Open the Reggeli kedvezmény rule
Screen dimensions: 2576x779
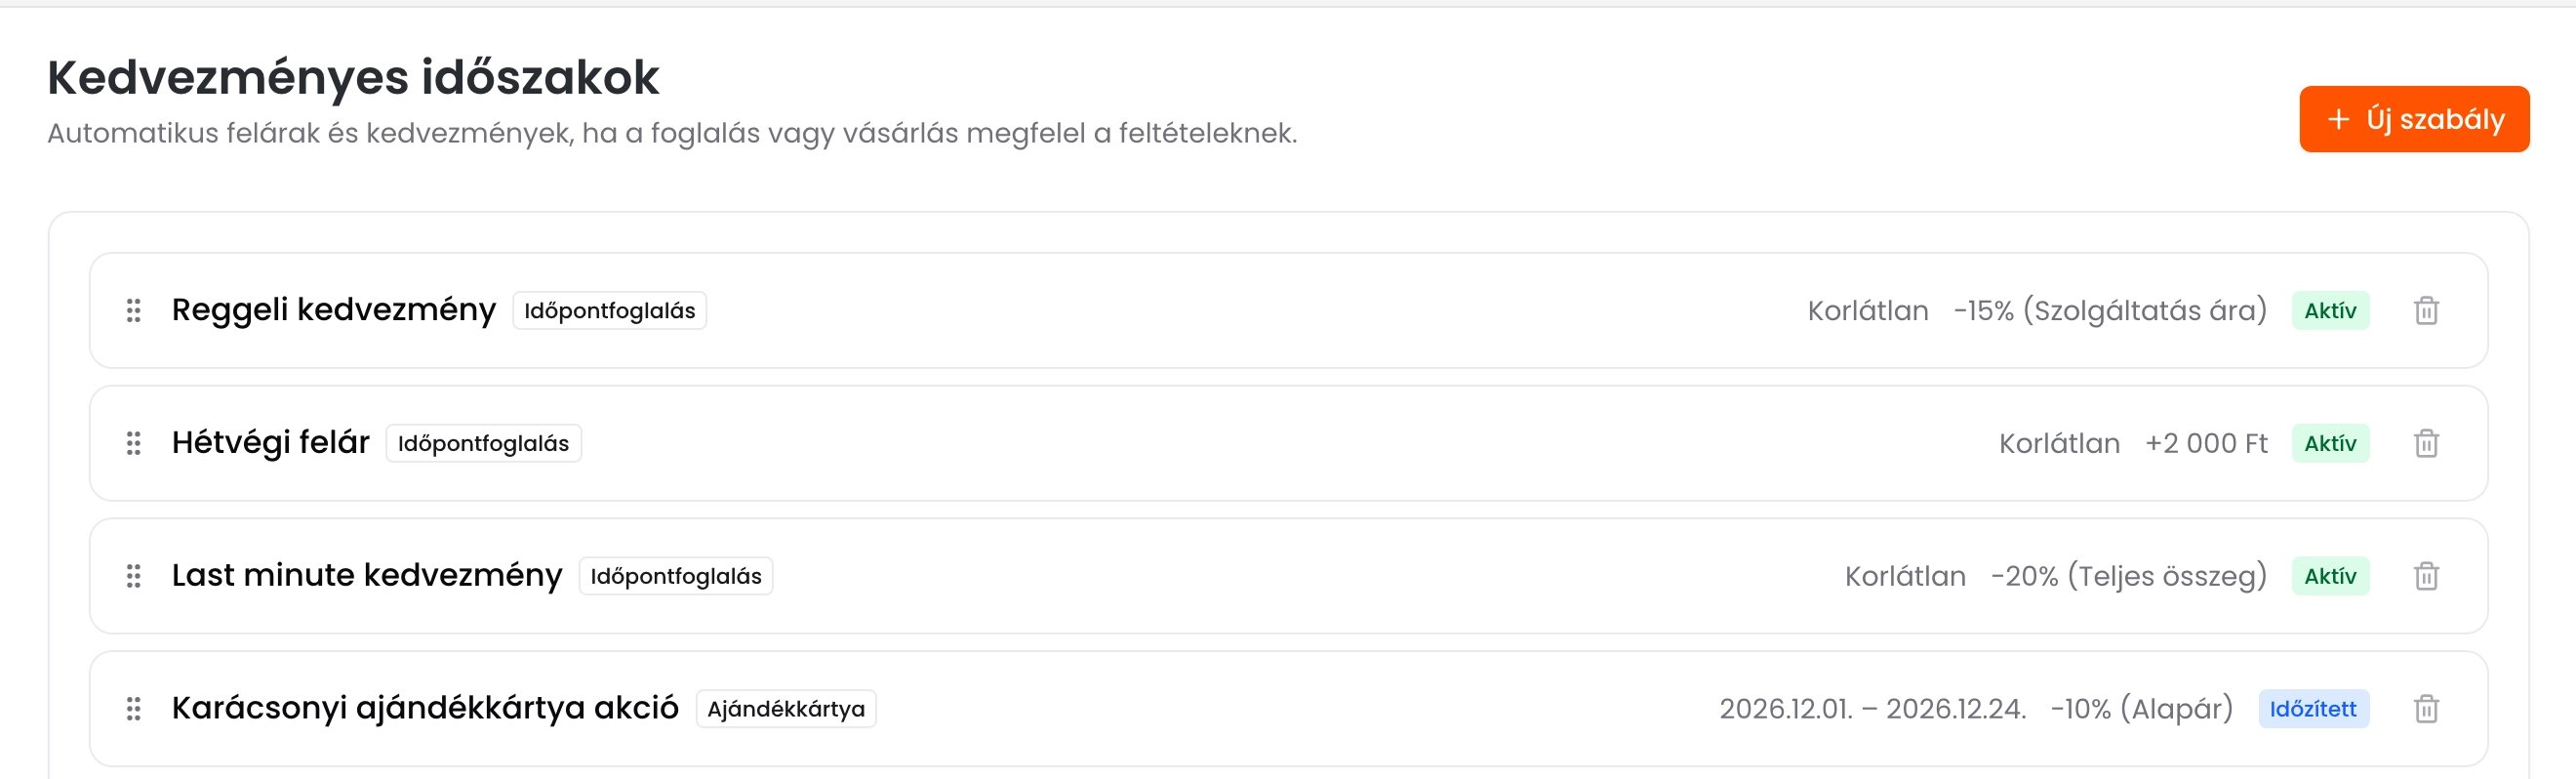click(334, 310)
